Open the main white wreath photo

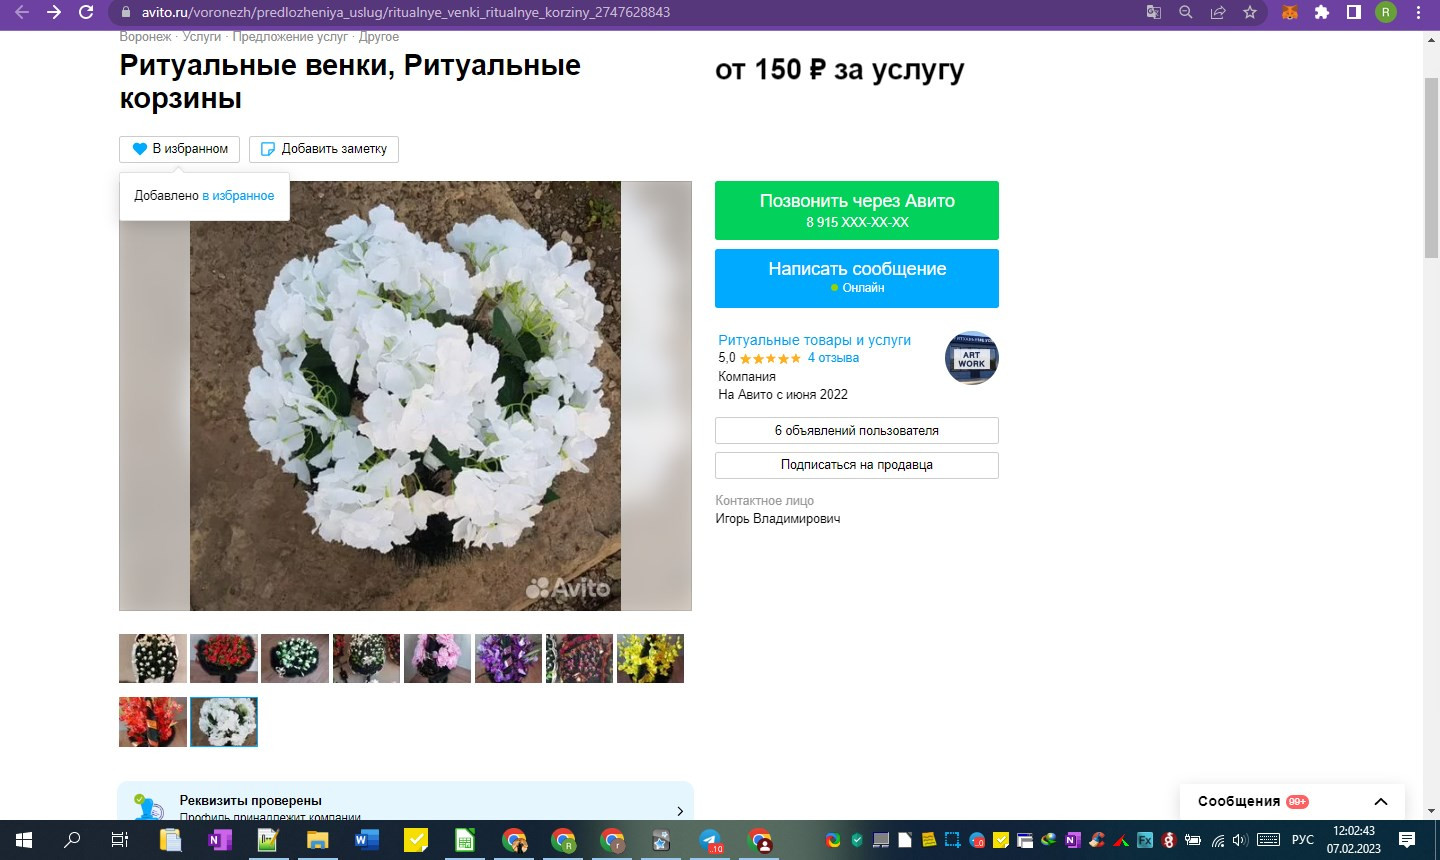(x=405, y=396)
